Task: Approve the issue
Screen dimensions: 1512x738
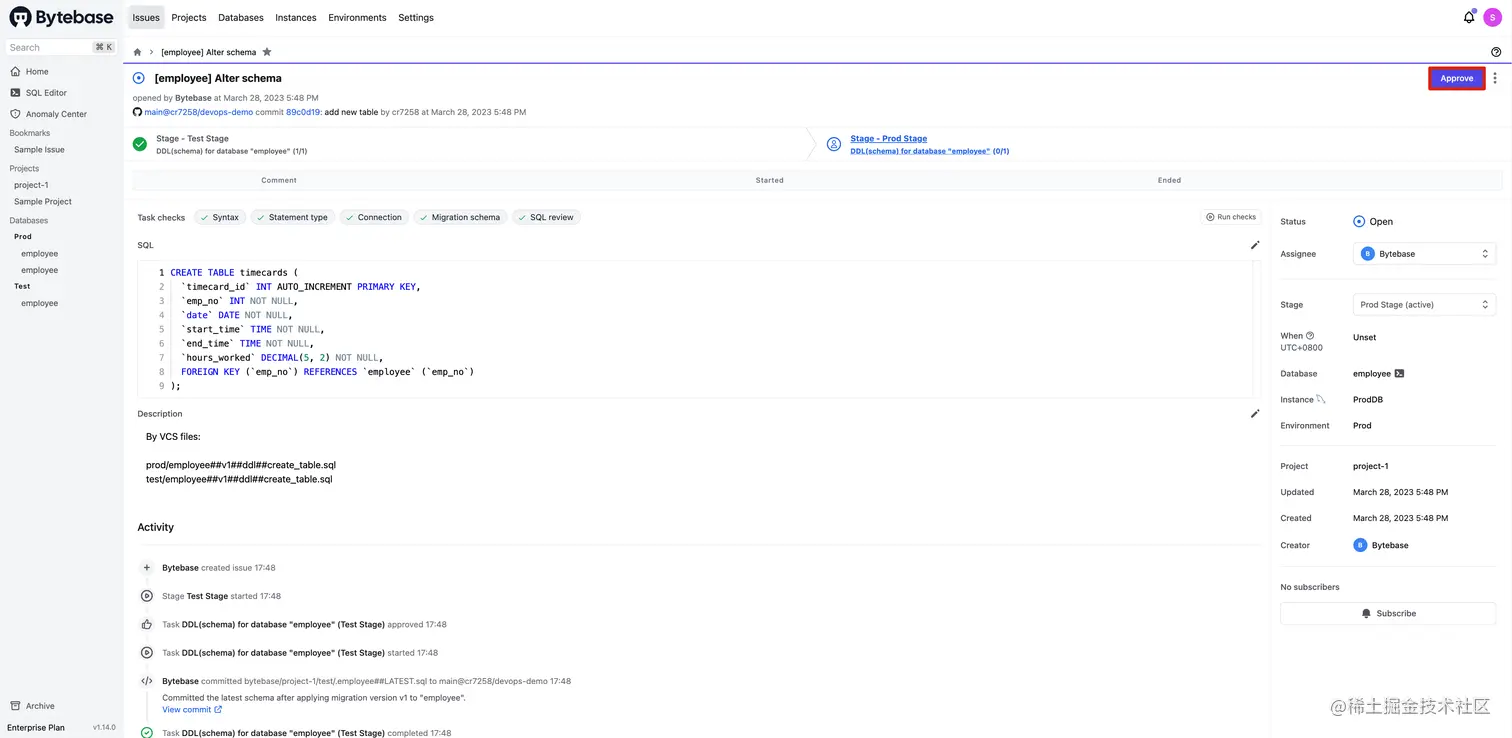Action: point(1456,78)
